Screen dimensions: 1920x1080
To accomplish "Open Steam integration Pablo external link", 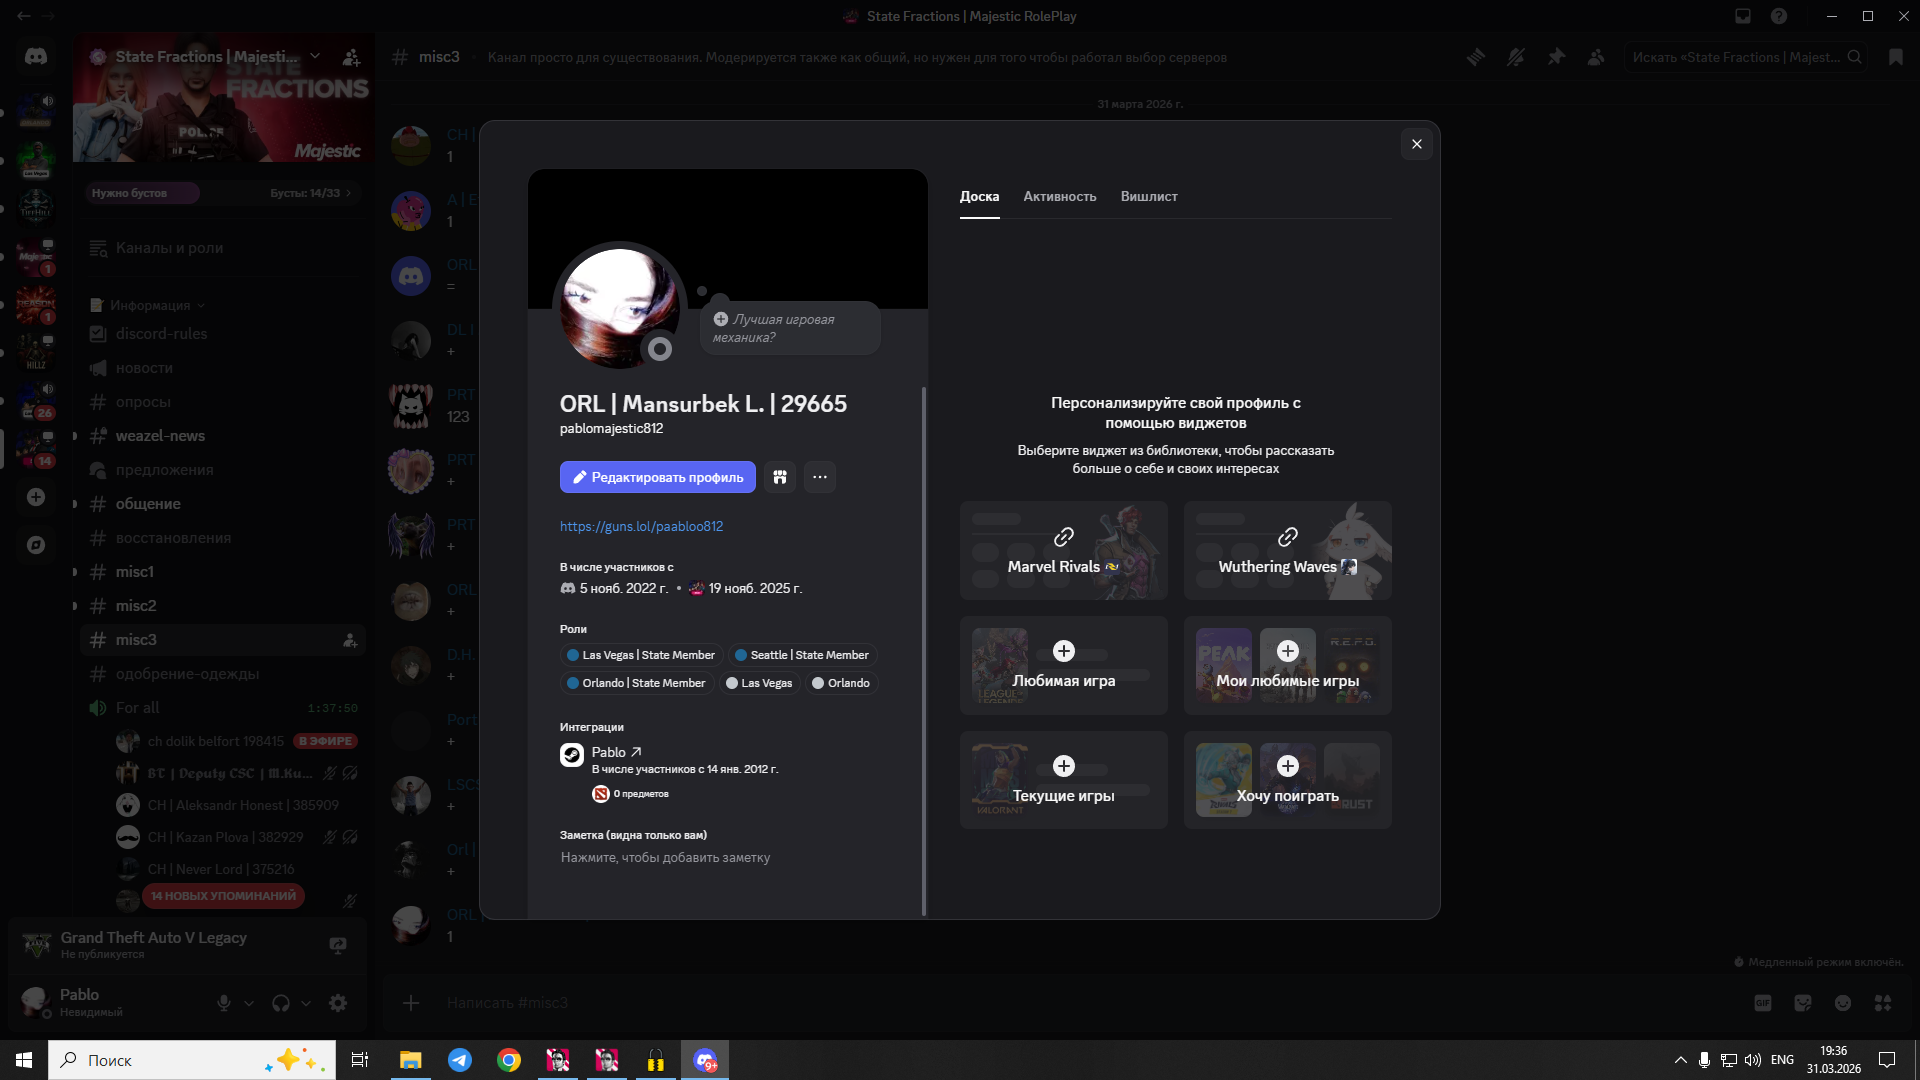I will pos(616,752).
